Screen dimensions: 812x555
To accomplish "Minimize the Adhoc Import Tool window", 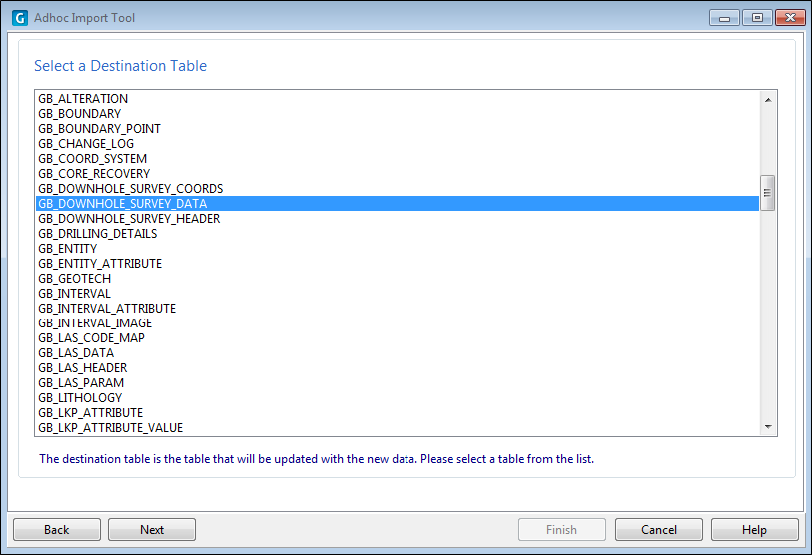I will point(724,18).
